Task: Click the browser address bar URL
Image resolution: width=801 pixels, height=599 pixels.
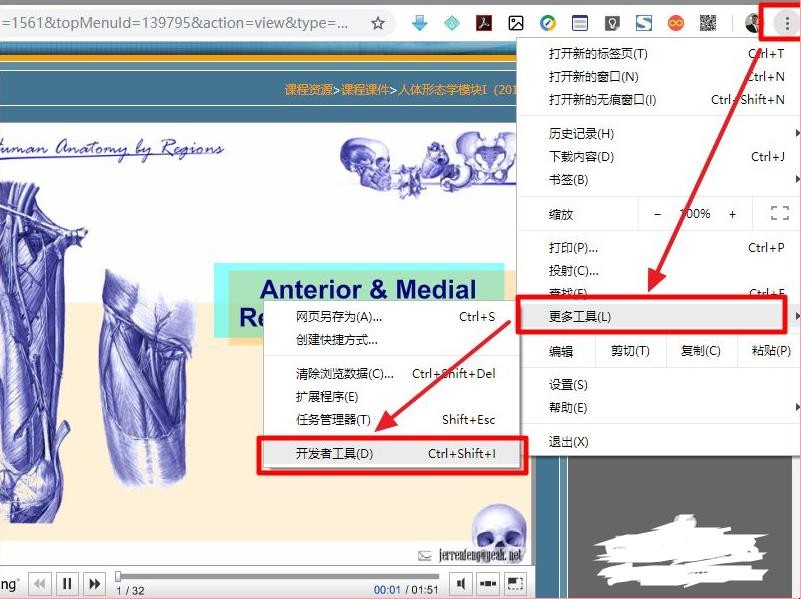Action: [x=174, y=23]
